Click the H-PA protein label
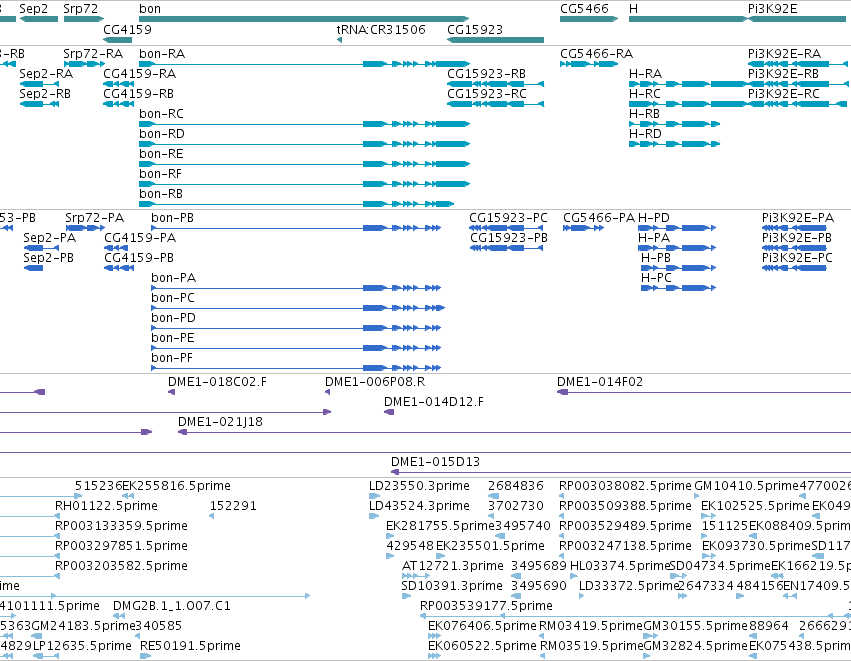 [x=654, y=238]
